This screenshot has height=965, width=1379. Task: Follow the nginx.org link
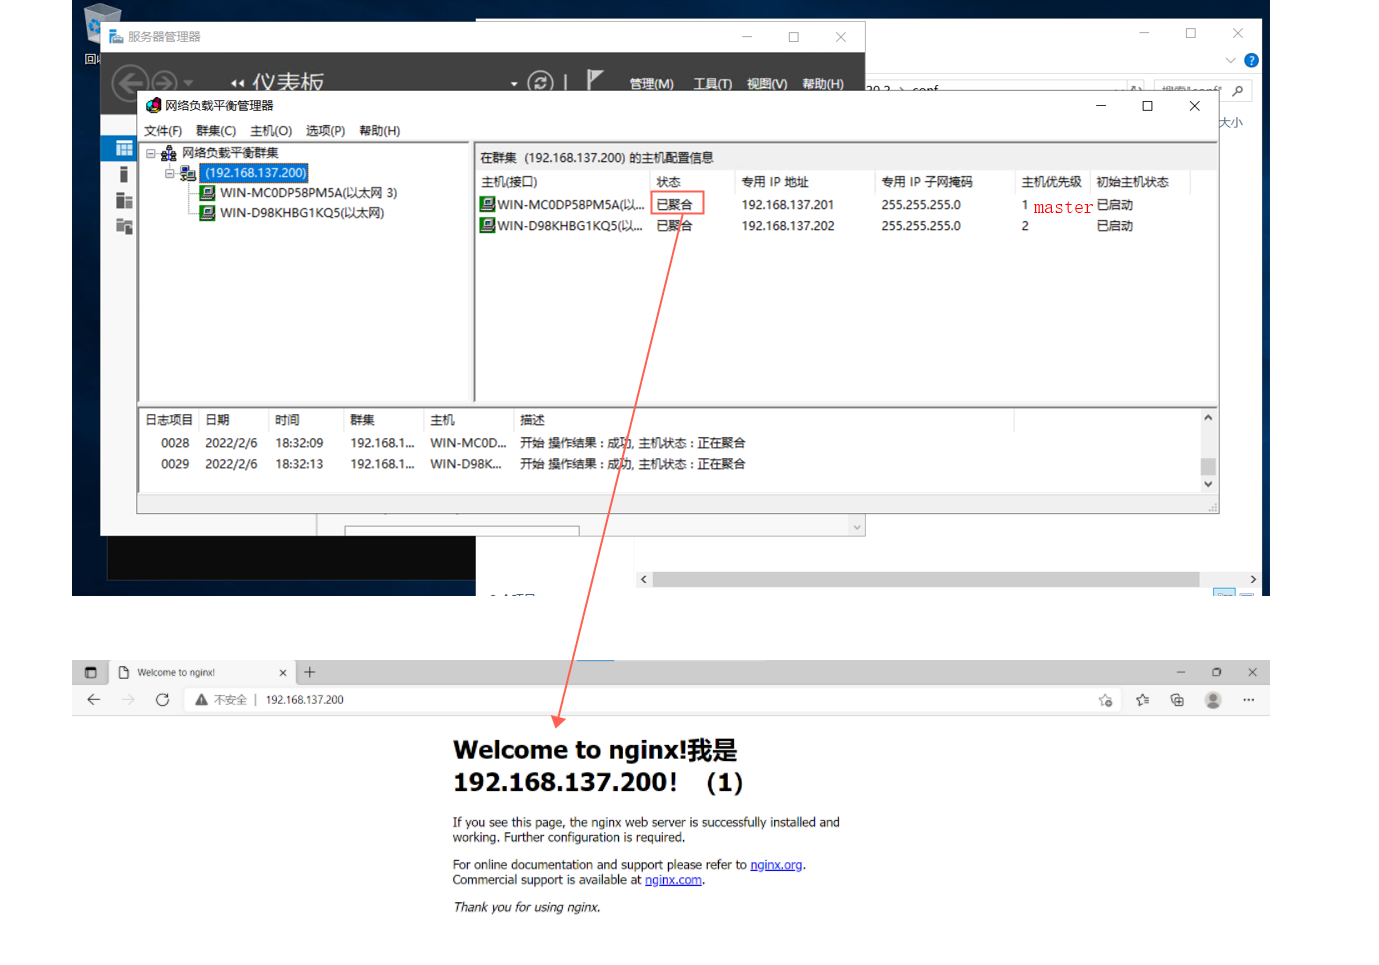(x=776, y=865)
